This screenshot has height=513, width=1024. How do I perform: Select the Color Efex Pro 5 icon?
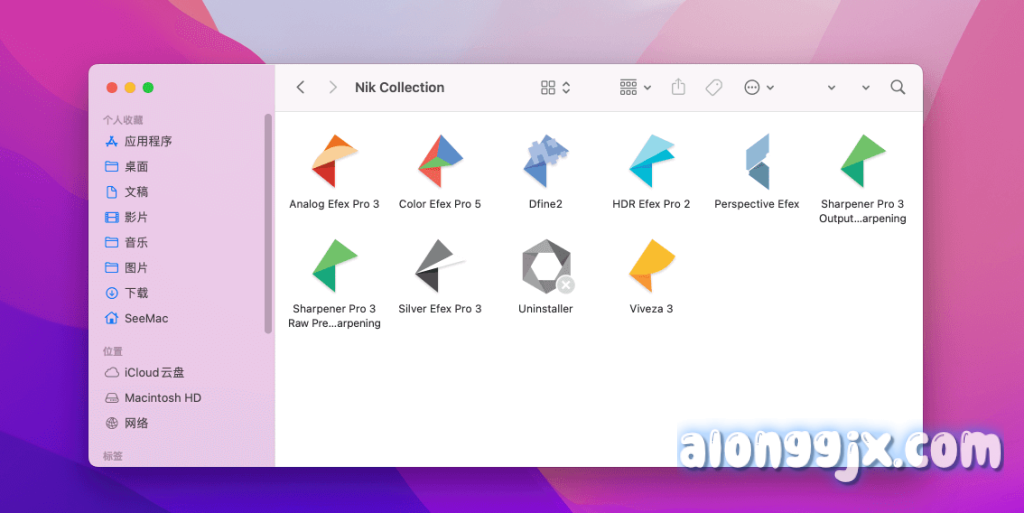440,162
